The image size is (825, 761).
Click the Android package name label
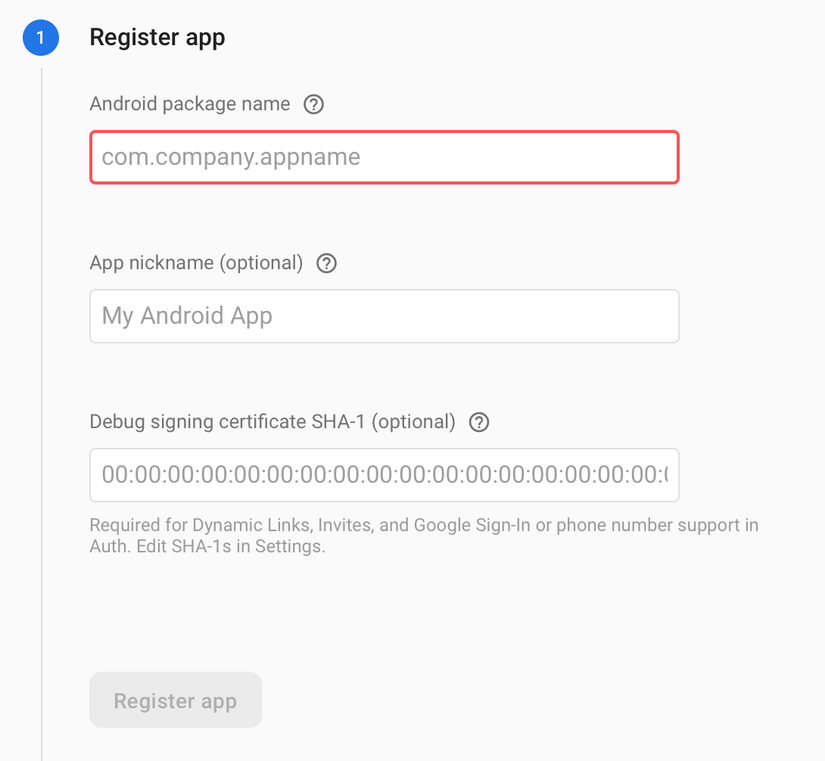(190, 104)
